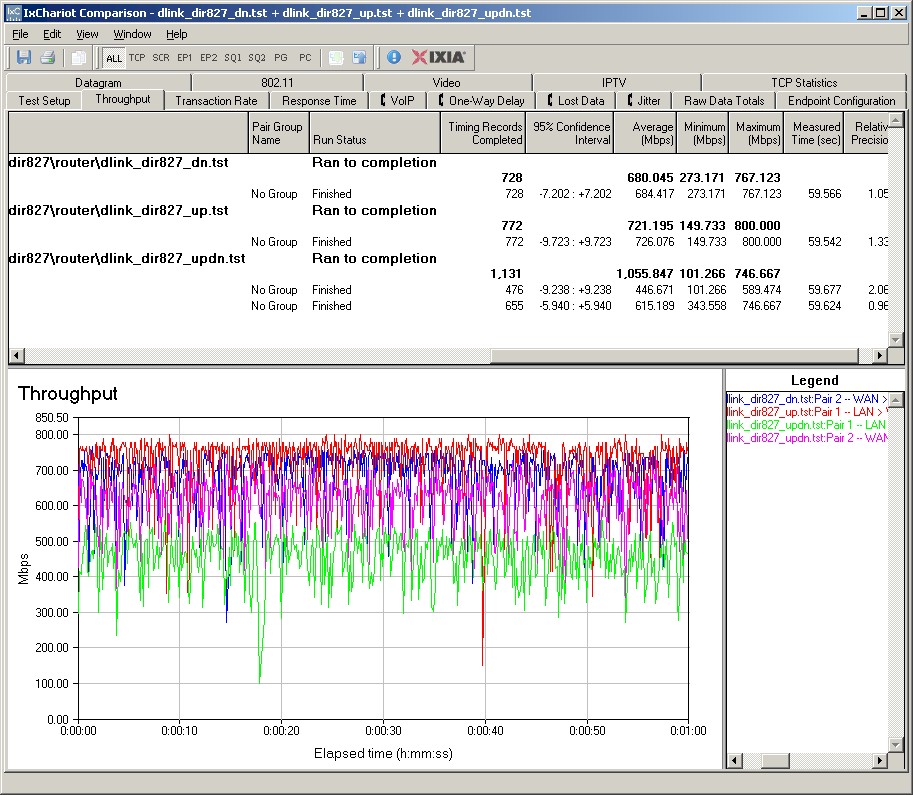The image size is (913, 795).
Task: Click the legend scroll-down arrow
Action: coord(896,744)
